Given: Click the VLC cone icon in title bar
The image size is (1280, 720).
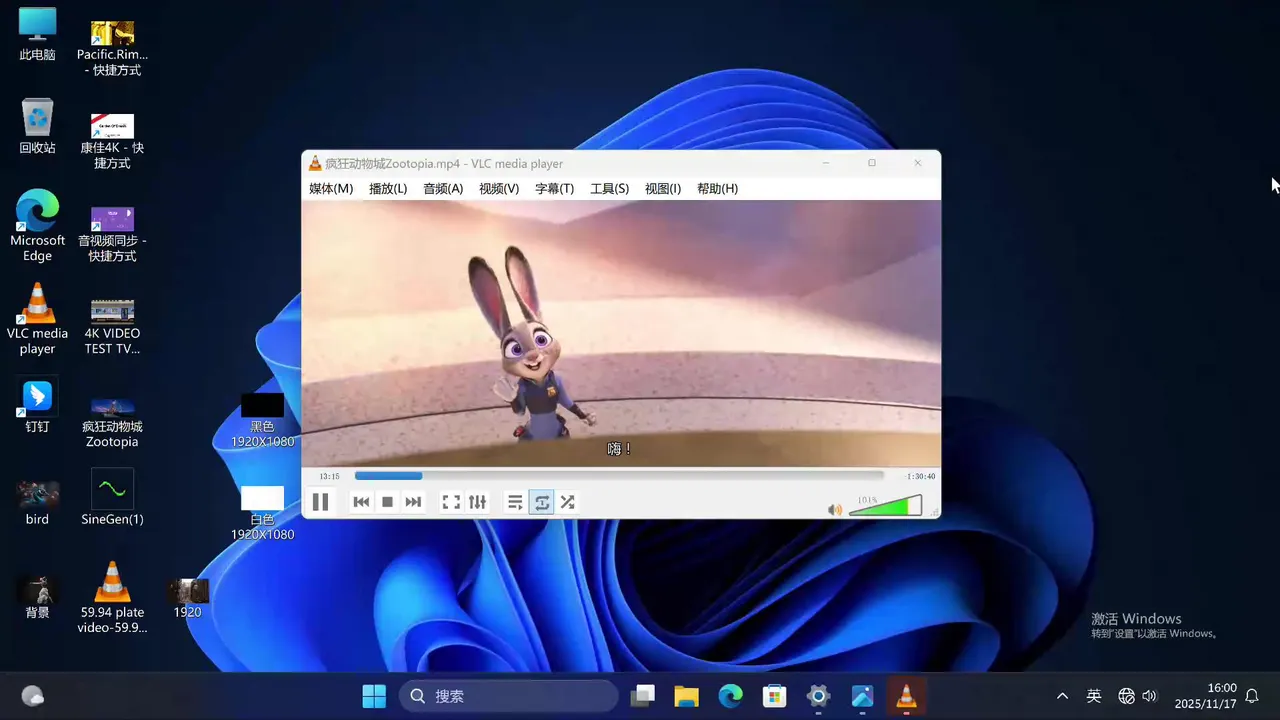Looking at the screenshot, I should 315,163.
